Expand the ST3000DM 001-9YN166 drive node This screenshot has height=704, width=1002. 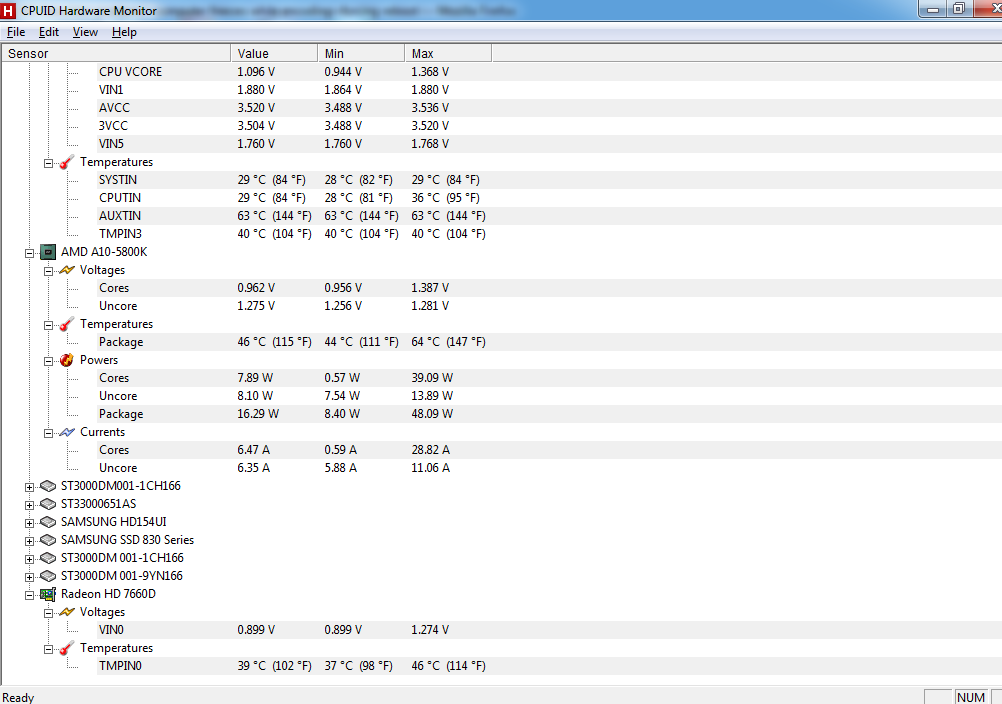point(29,577)
